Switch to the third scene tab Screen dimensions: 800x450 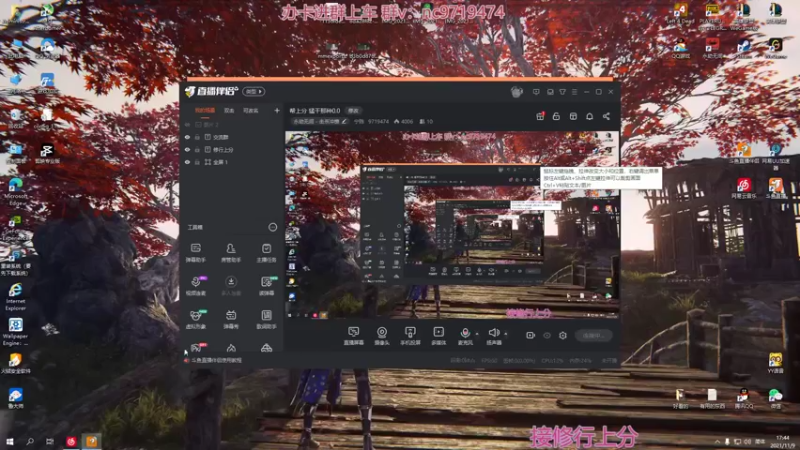(x=251, y=110)
